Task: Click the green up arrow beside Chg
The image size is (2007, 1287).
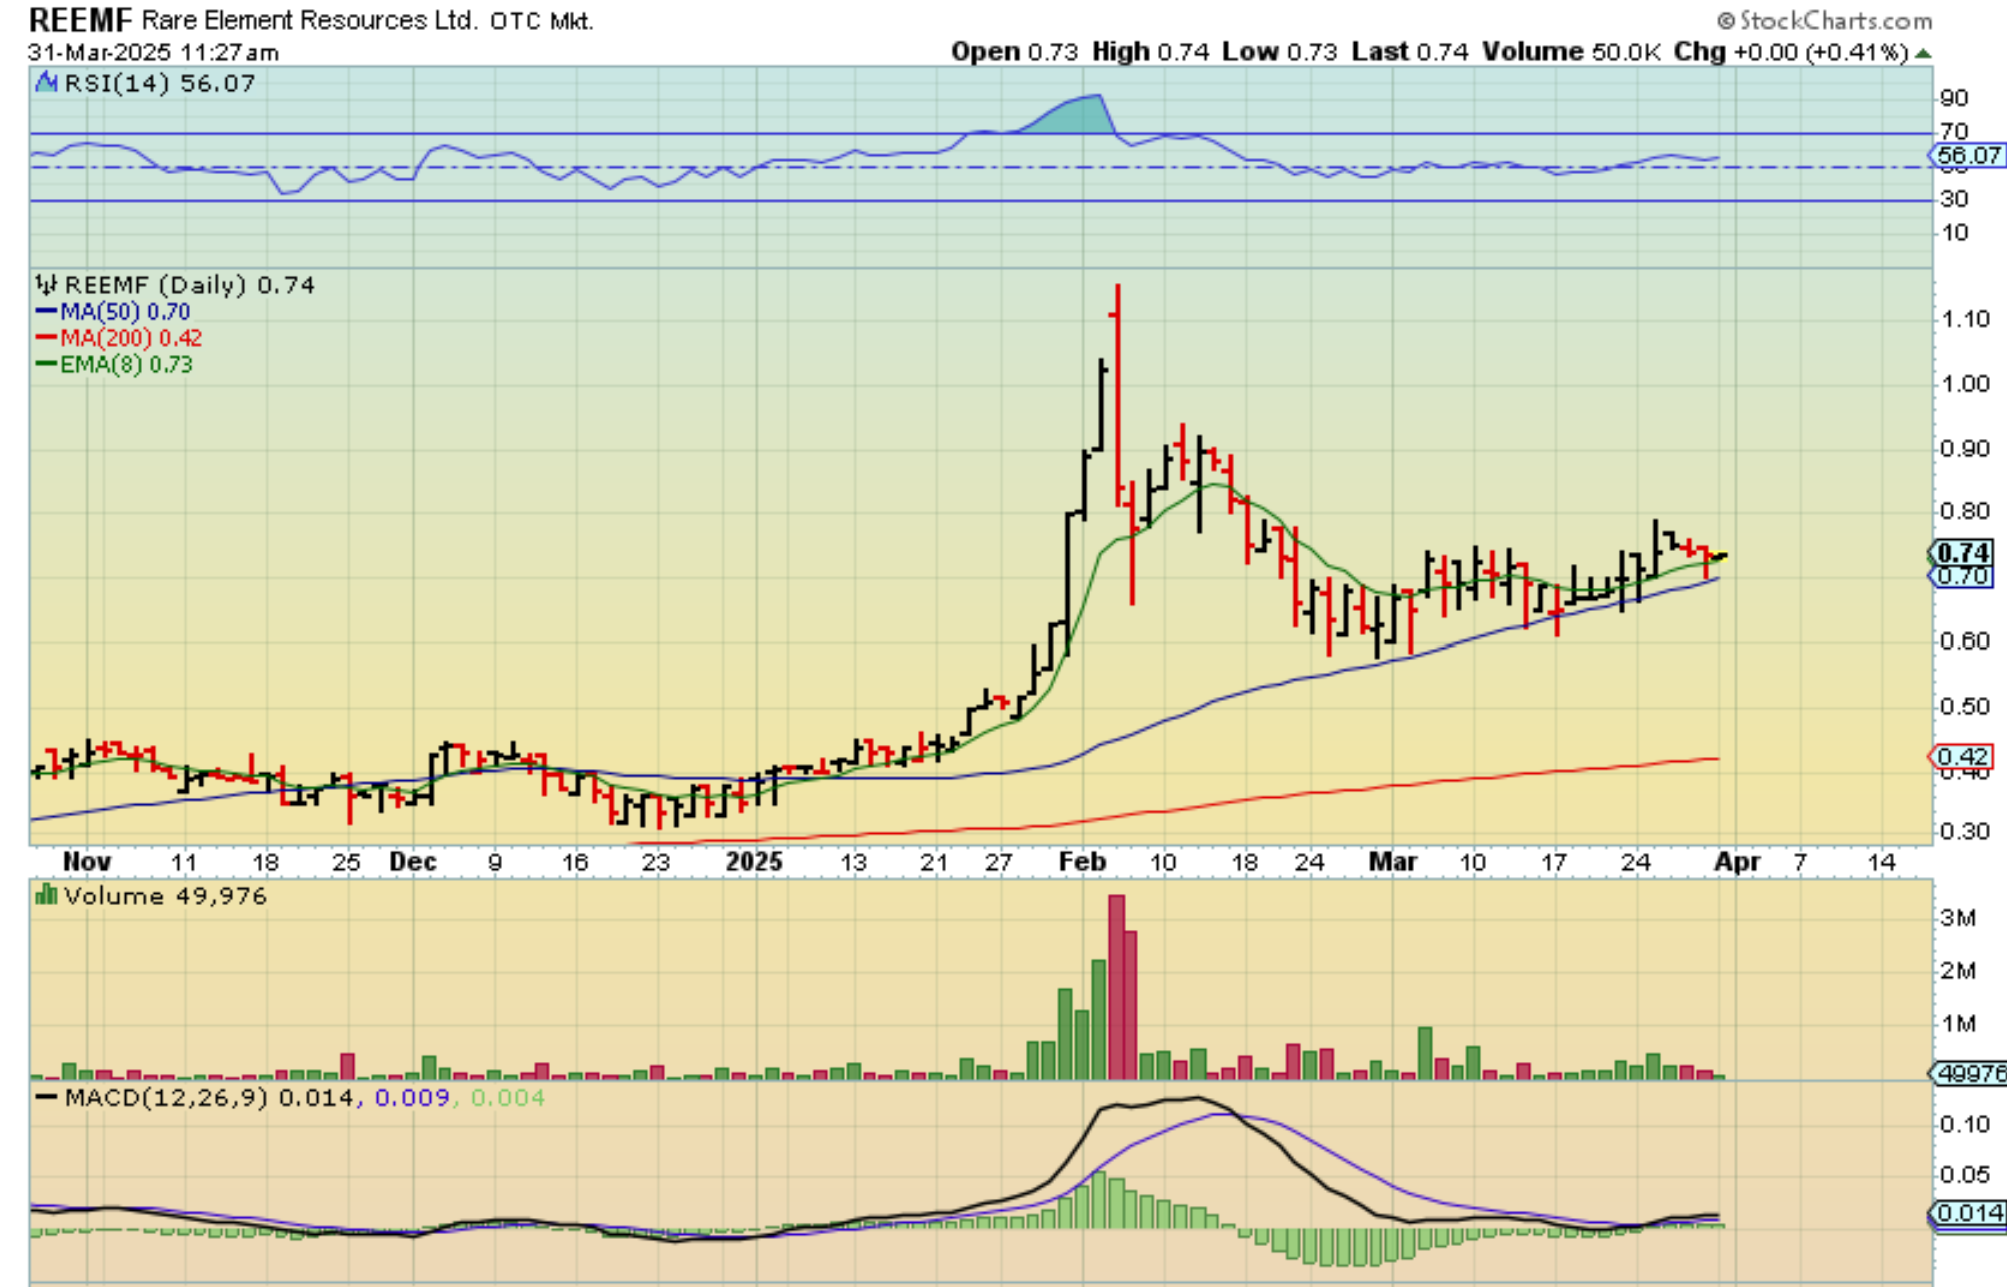Action: [1923, 53]
